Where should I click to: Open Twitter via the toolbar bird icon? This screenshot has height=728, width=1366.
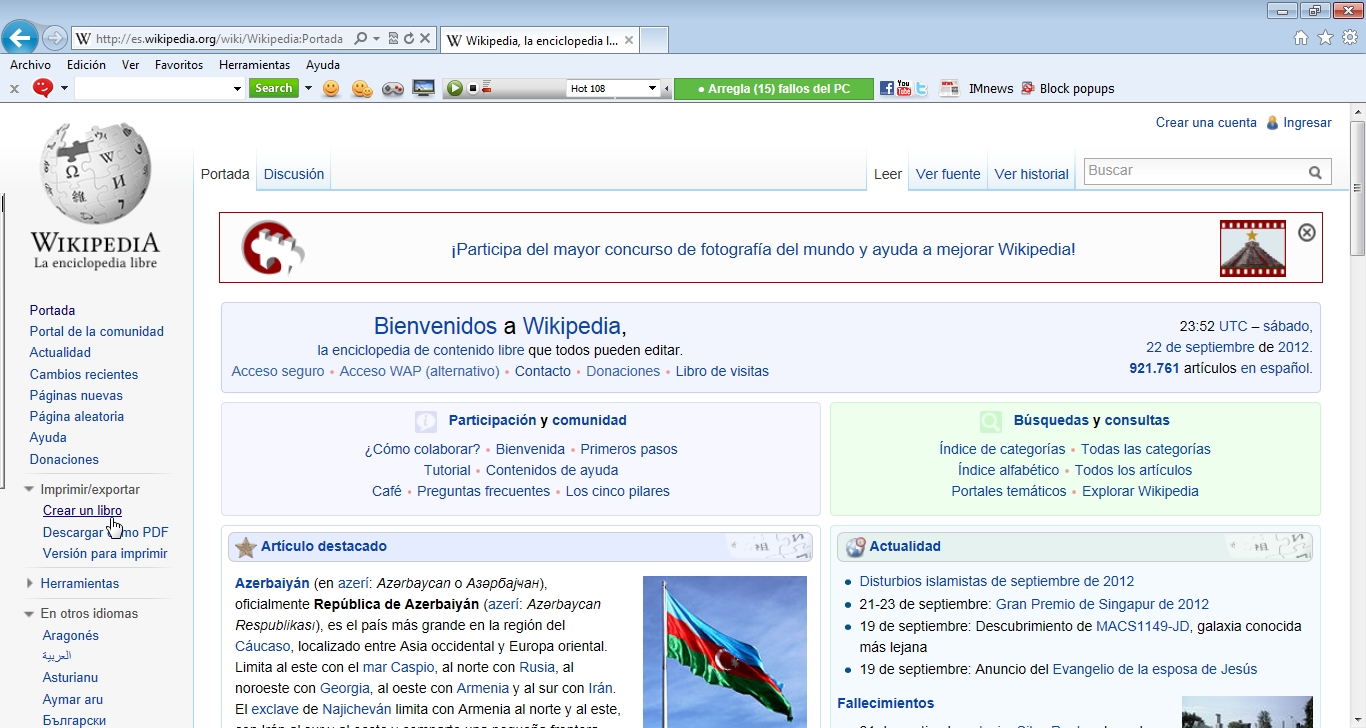coord(921,88)
